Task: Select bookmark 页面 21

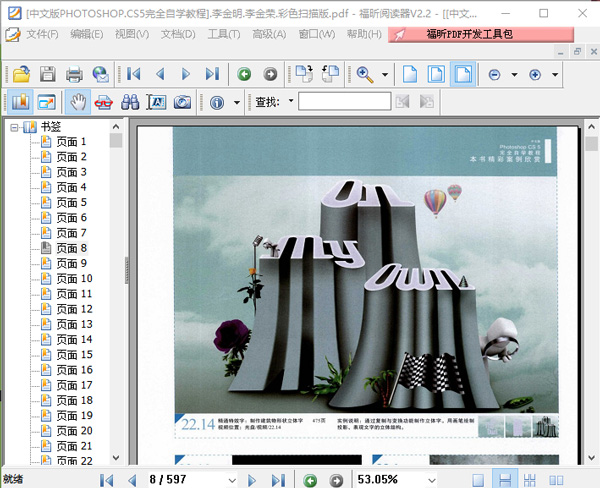Action: 74,446
